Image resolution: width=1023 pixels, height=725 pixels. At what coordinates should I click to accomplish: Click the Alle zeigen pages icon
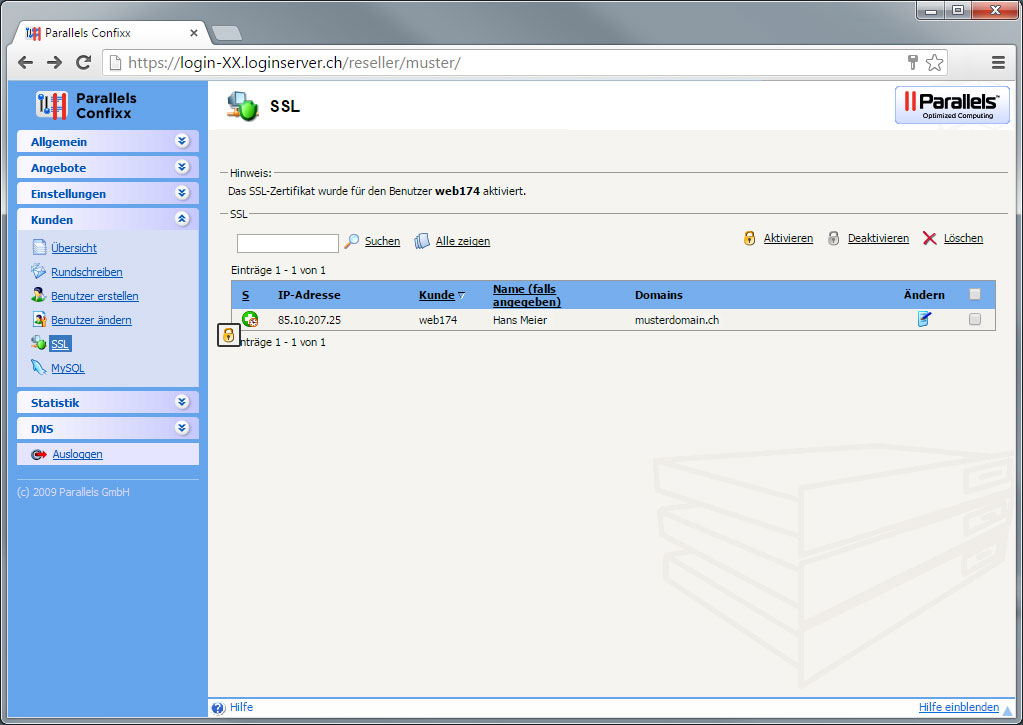pyautogui.click(x=422, y=241)
